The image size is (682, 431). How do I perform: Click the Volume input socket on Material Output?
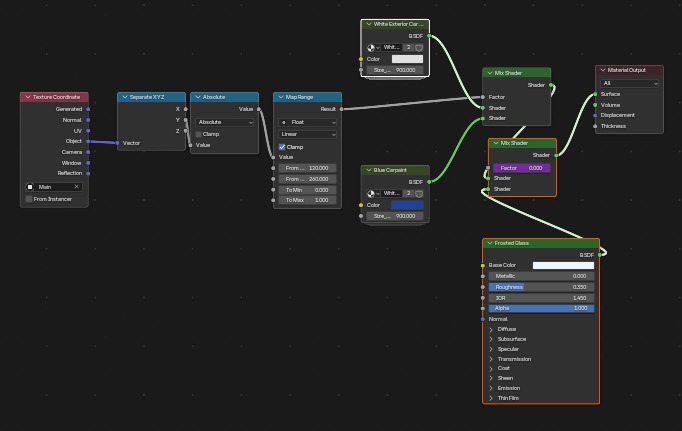click(595, 105)
